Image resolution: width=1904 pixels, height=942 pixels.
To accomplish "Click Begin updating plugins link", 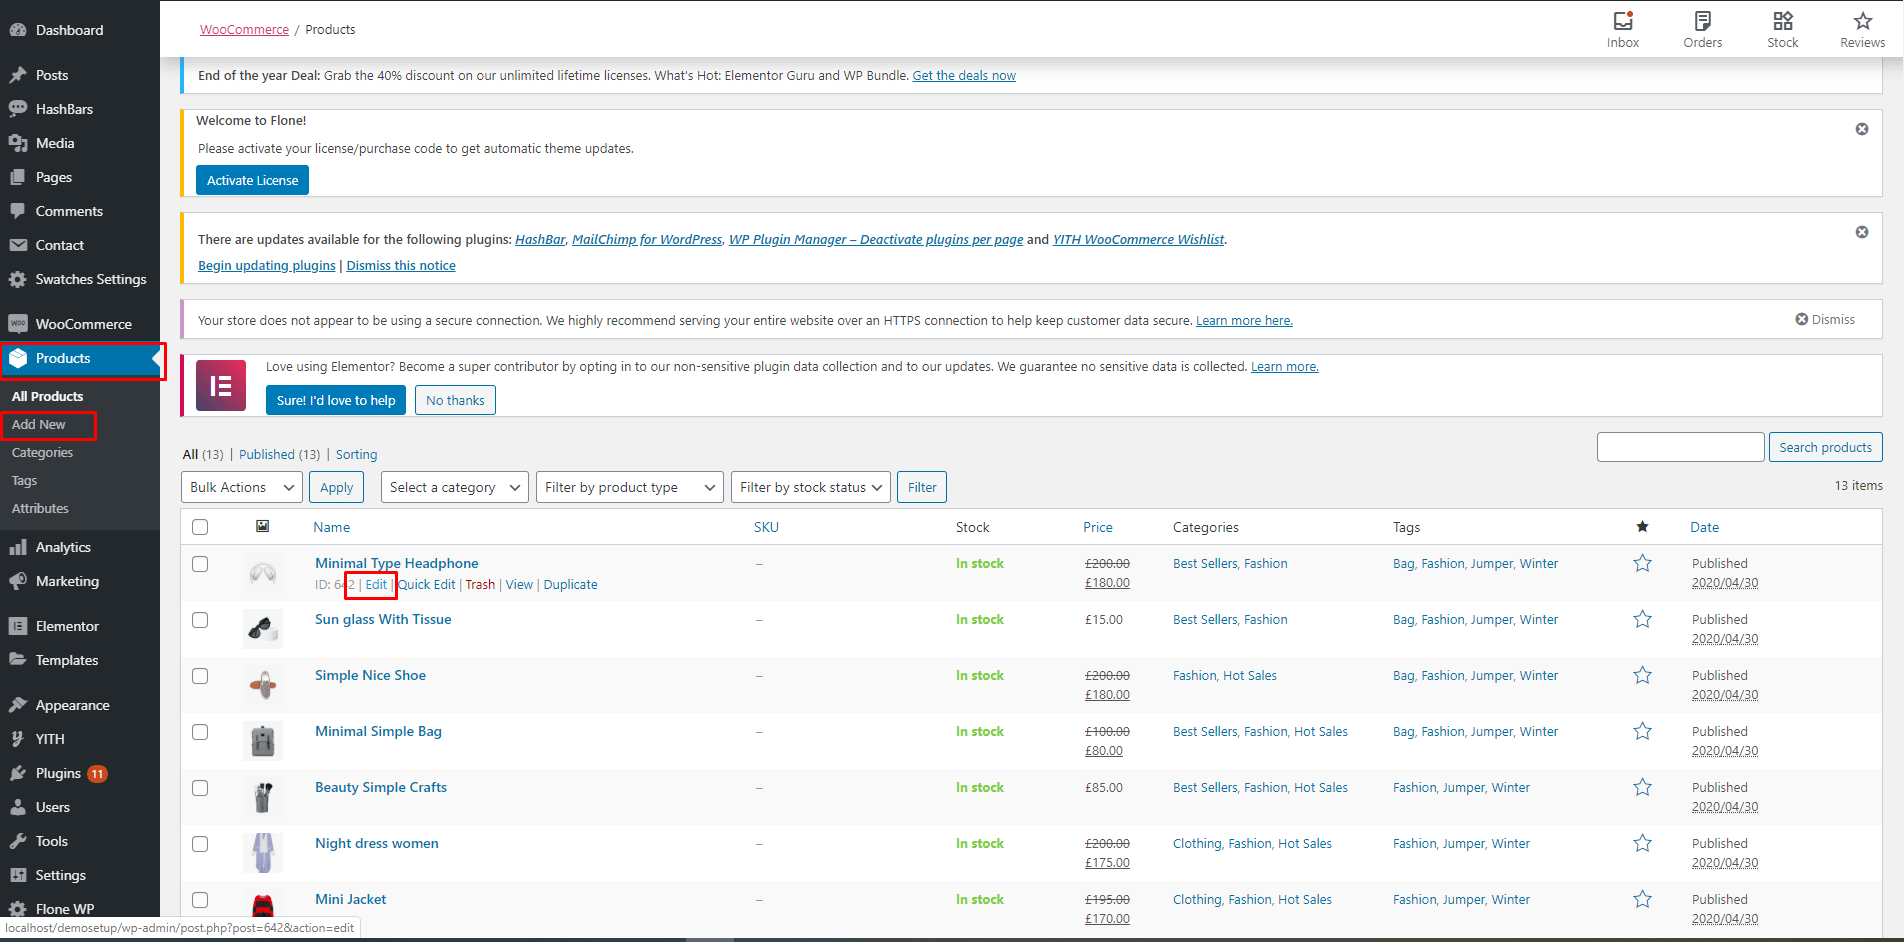I will point(267,265).
